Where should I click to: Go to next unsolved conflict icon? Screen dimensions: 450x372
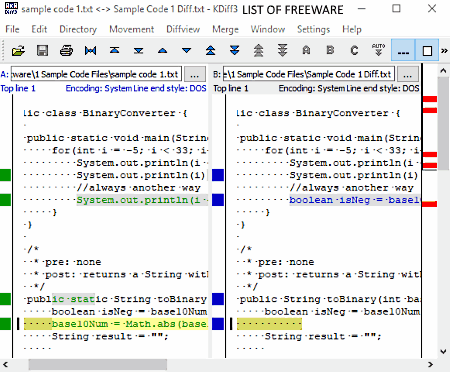[x=282, y=51]
